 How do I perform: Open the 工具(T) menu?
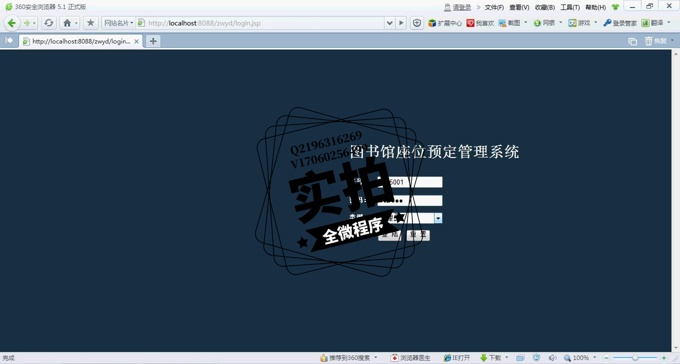coord(570,7)
